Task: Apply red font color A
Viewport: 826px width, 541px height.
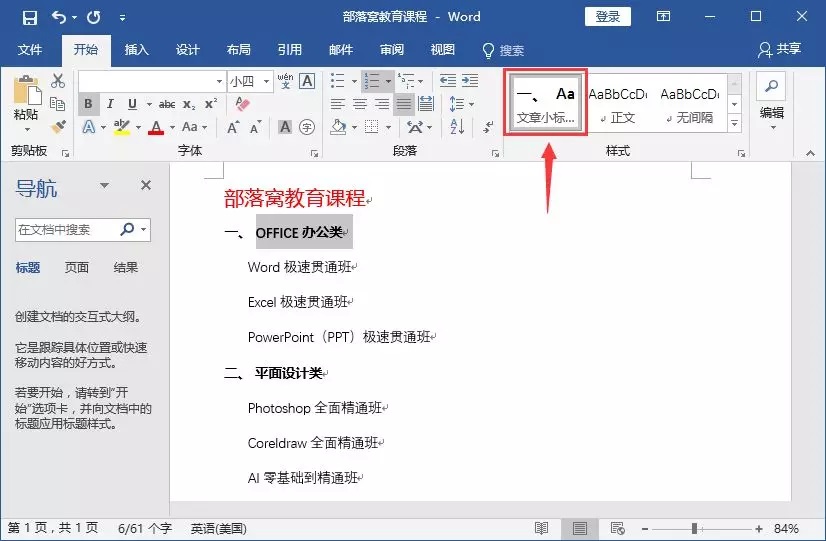Action: 156,127
